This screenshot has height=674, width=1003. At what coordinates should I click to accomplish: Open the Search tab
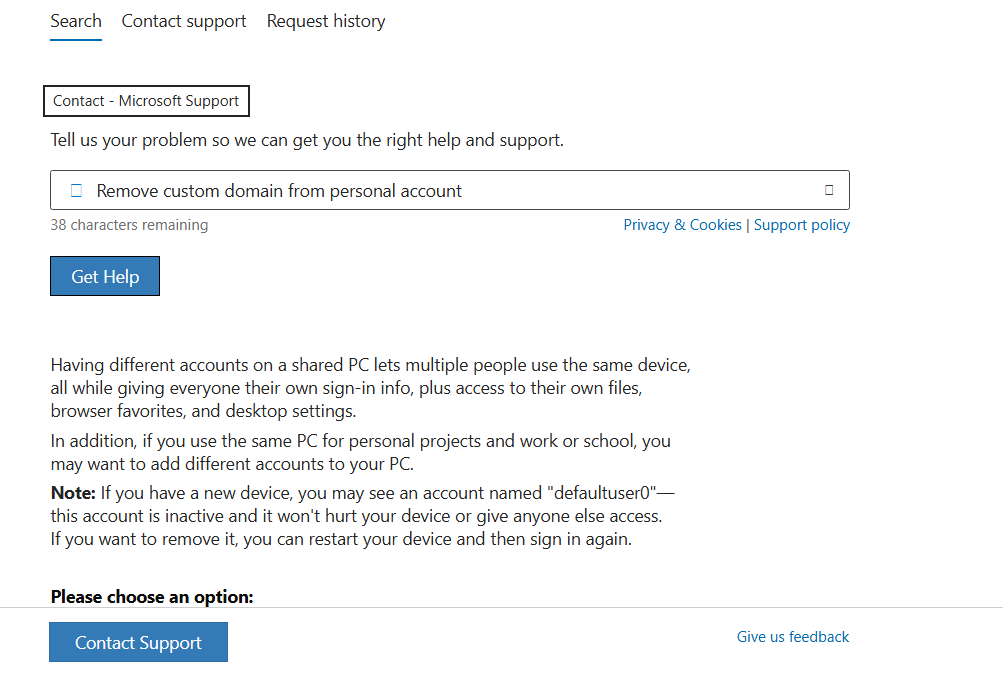click(x=75, y=21)
